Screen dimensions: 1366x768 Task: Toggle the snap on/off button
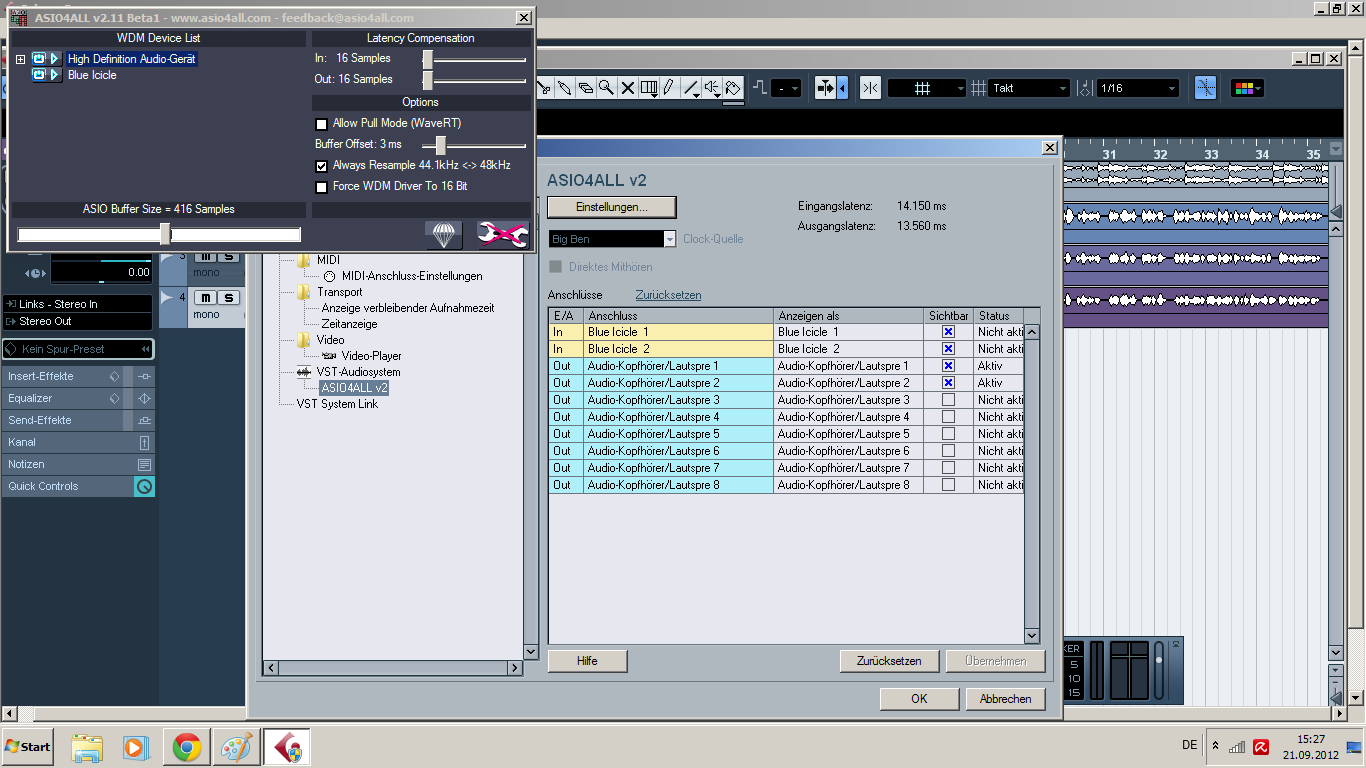tap(869, 88)
